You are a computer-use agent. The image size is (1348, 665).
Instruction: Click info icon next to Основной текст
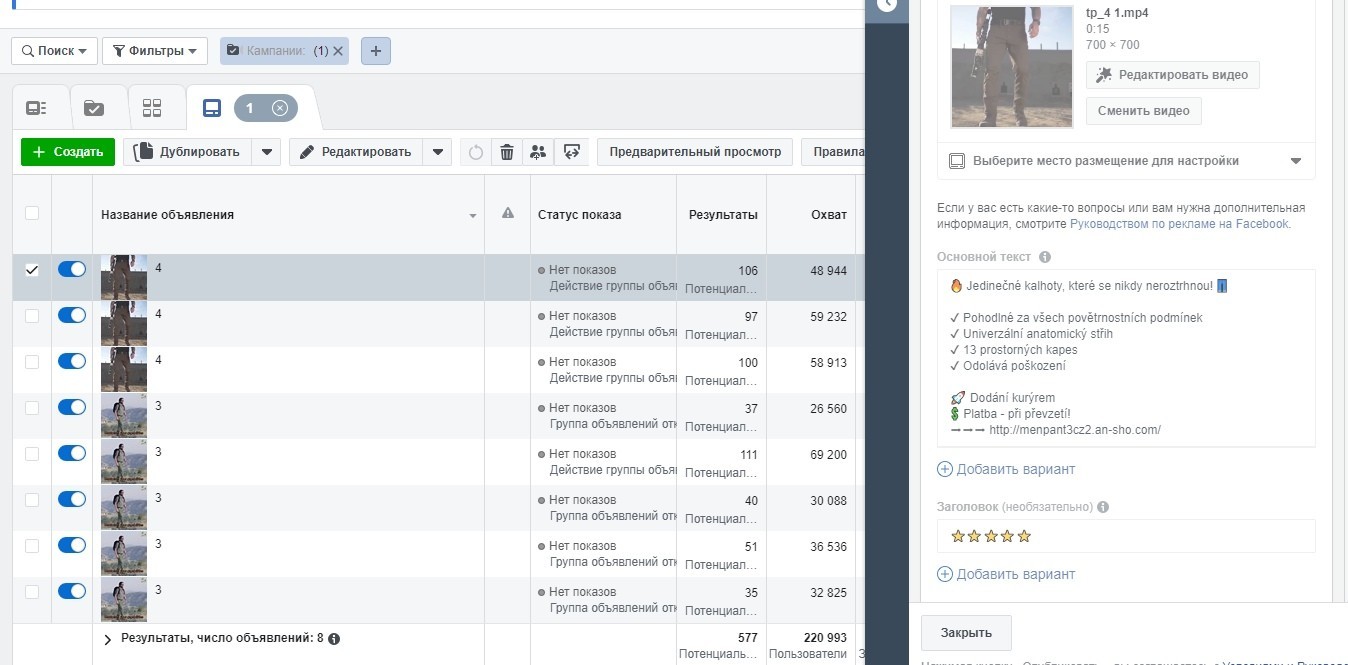[1045, 257]
